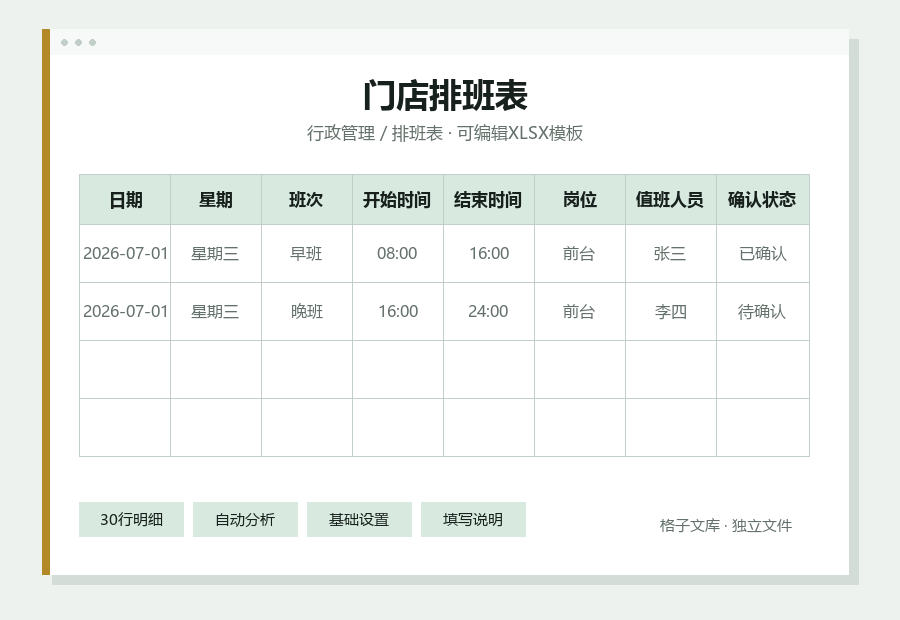Select the 16:00 start time in 晚班 row
This screenshot has height=620, width=900.
point(398,311)
